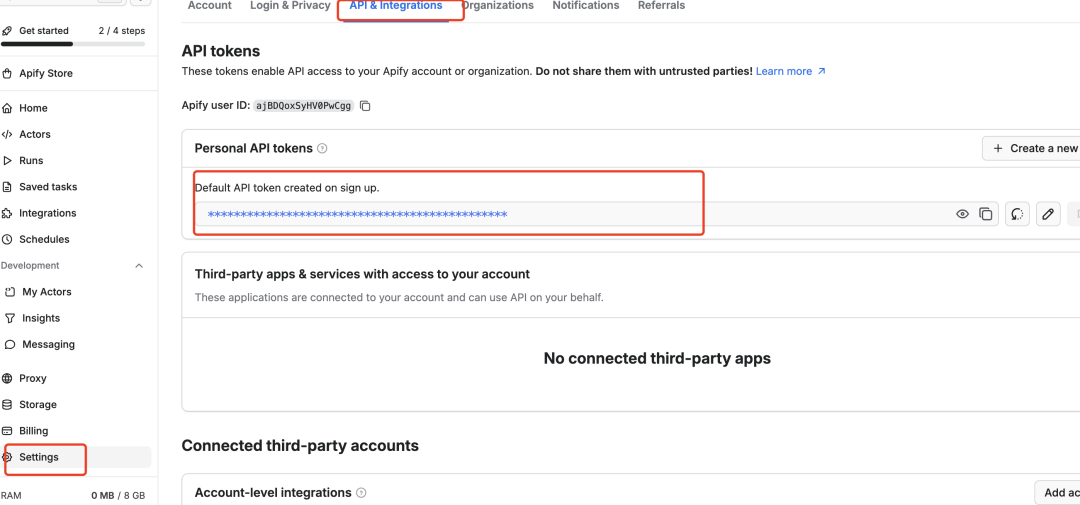Collapse the Development section chevron
The image size is (1080, 505).
(x=139, y=266)
